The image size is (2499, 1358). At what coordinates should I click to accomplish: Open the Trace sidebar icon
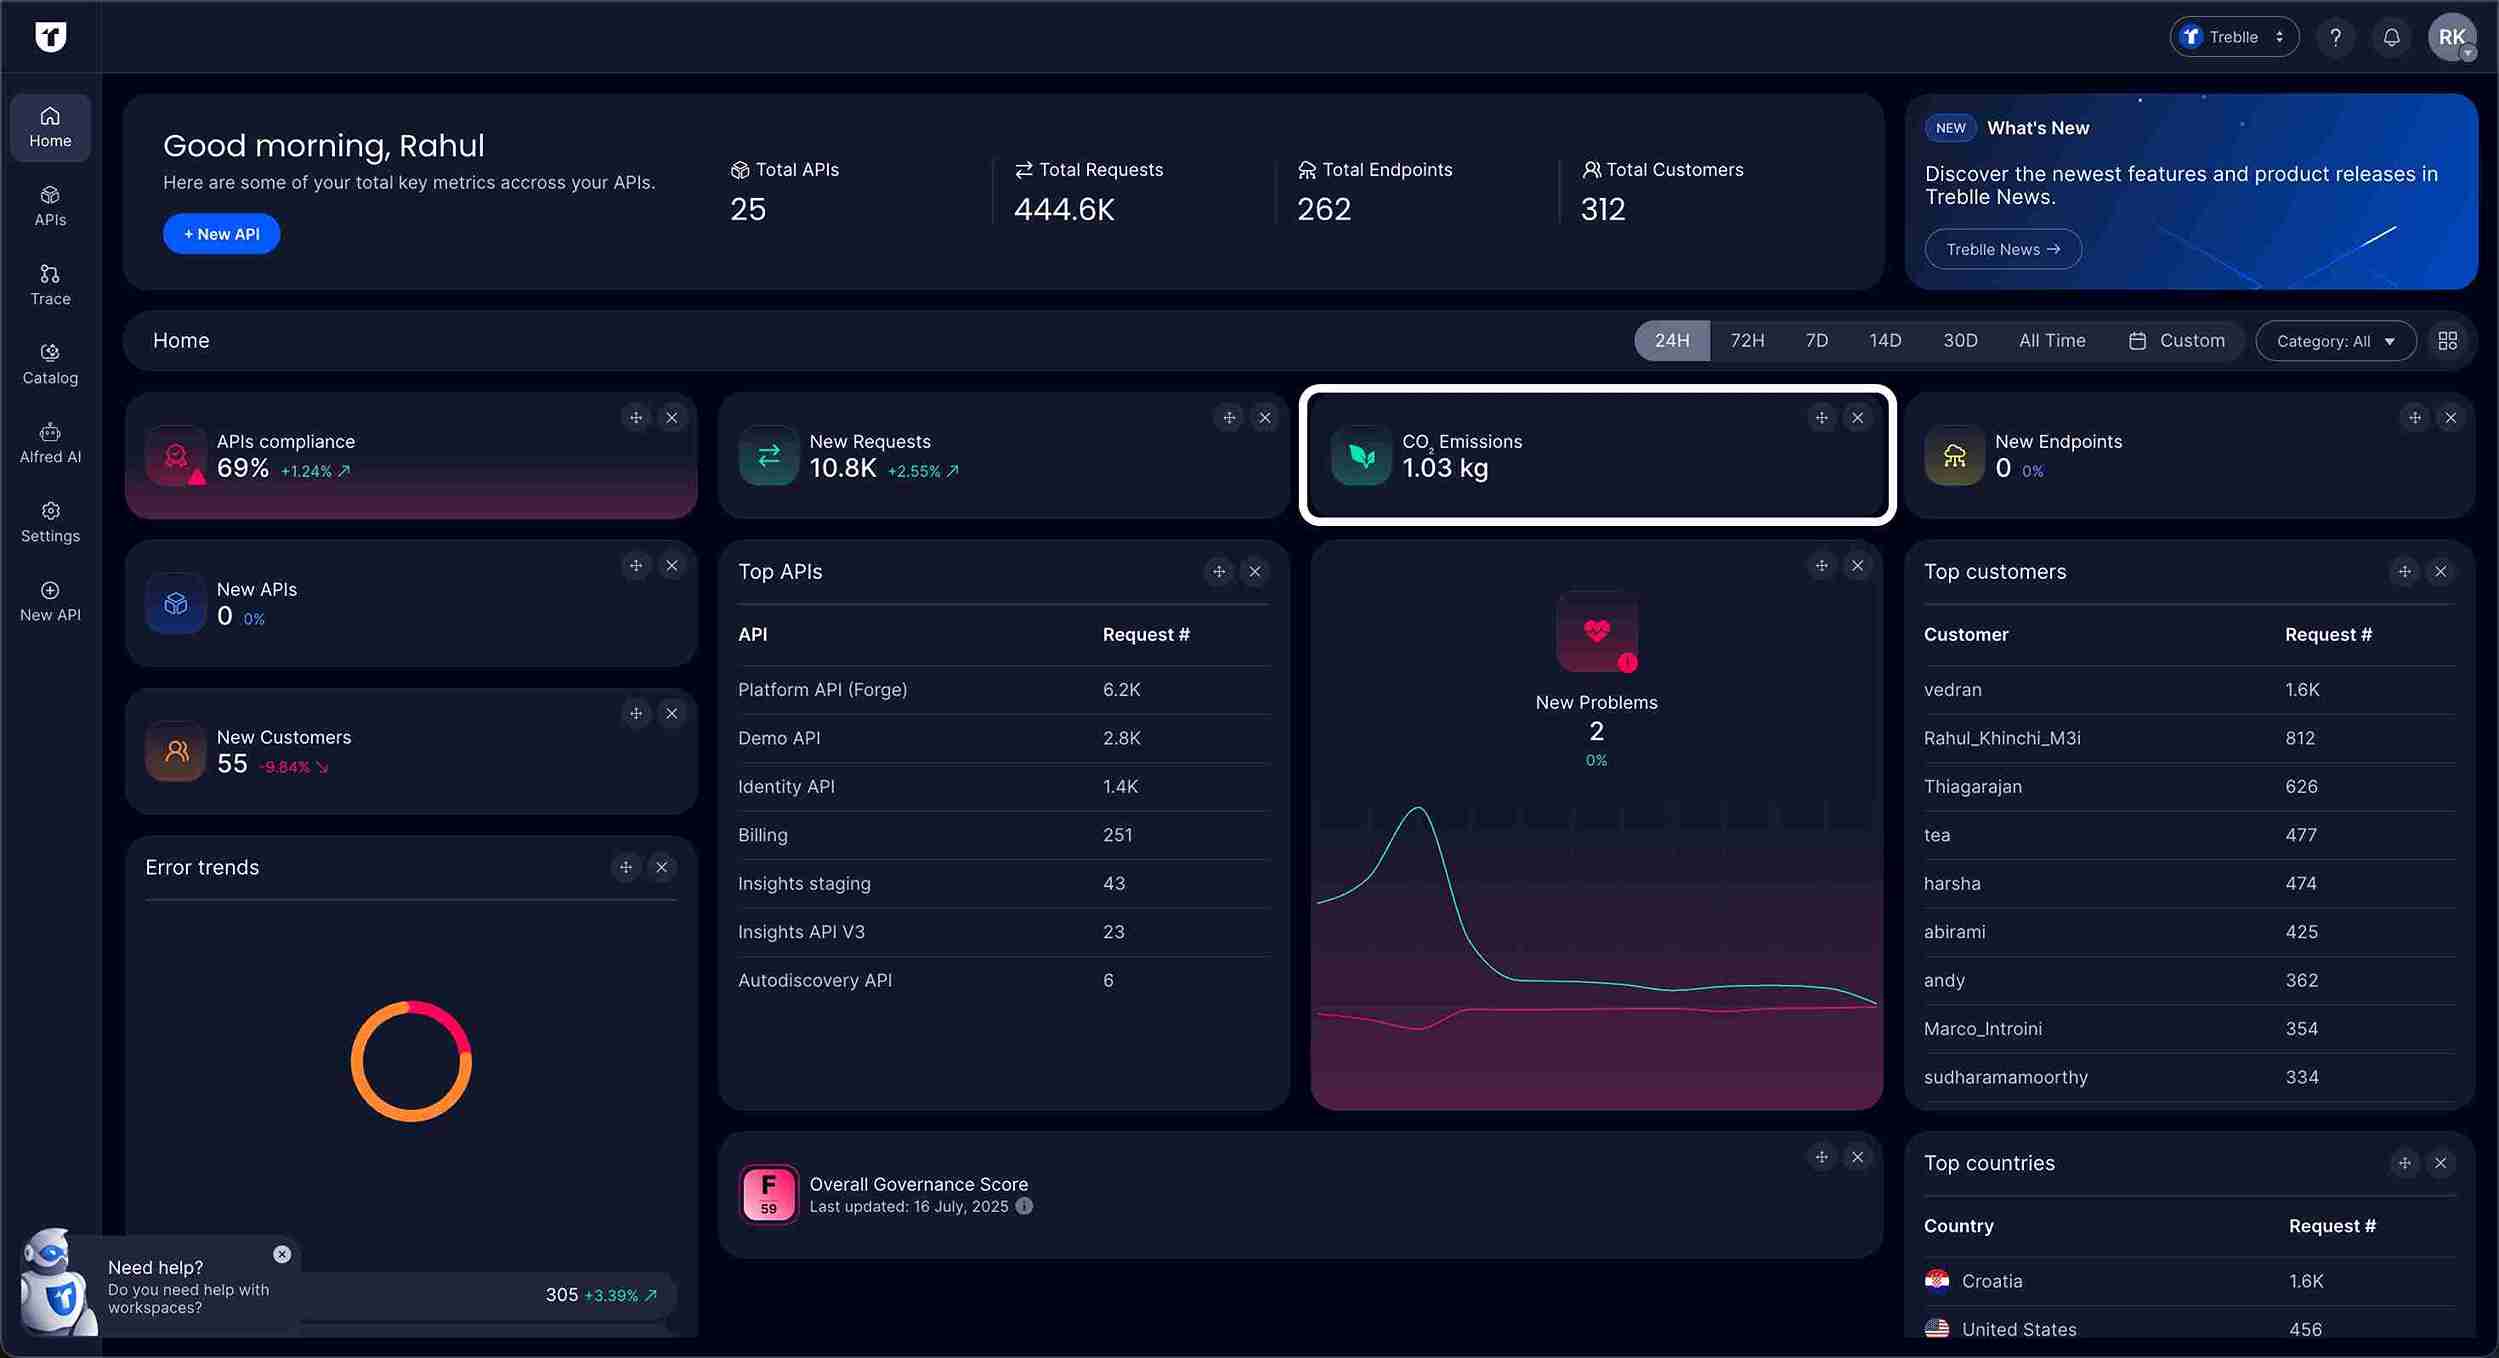[x=50, y=284]
